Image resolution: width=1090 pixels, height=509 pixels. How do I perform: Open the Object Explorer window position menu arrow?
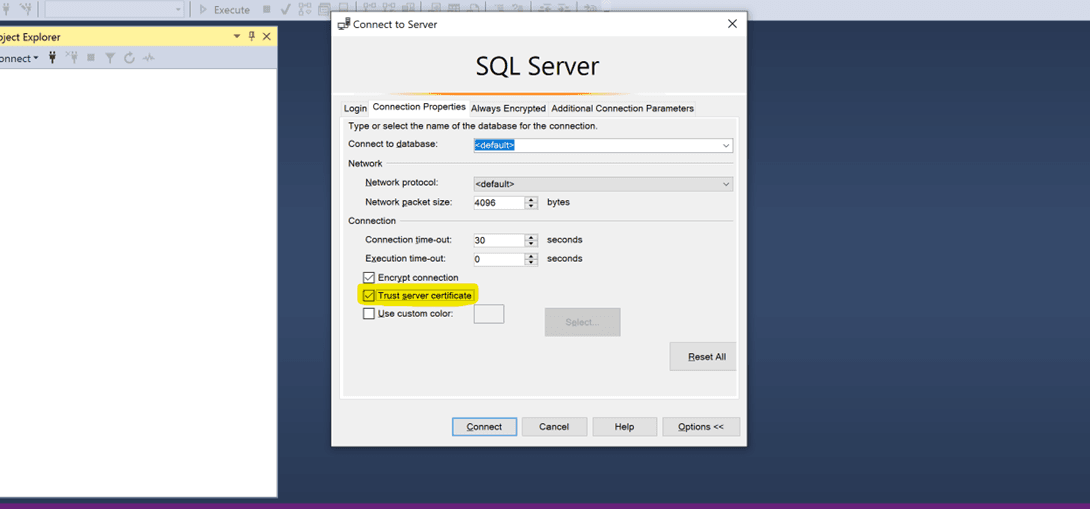click(x=236, y=37)
